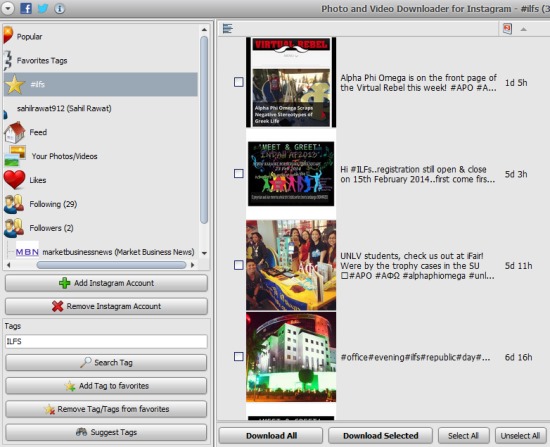Click the horizontal scroll left arrow
The height and width of the screenshot is (447, 550).
click(x=9, y=265)
